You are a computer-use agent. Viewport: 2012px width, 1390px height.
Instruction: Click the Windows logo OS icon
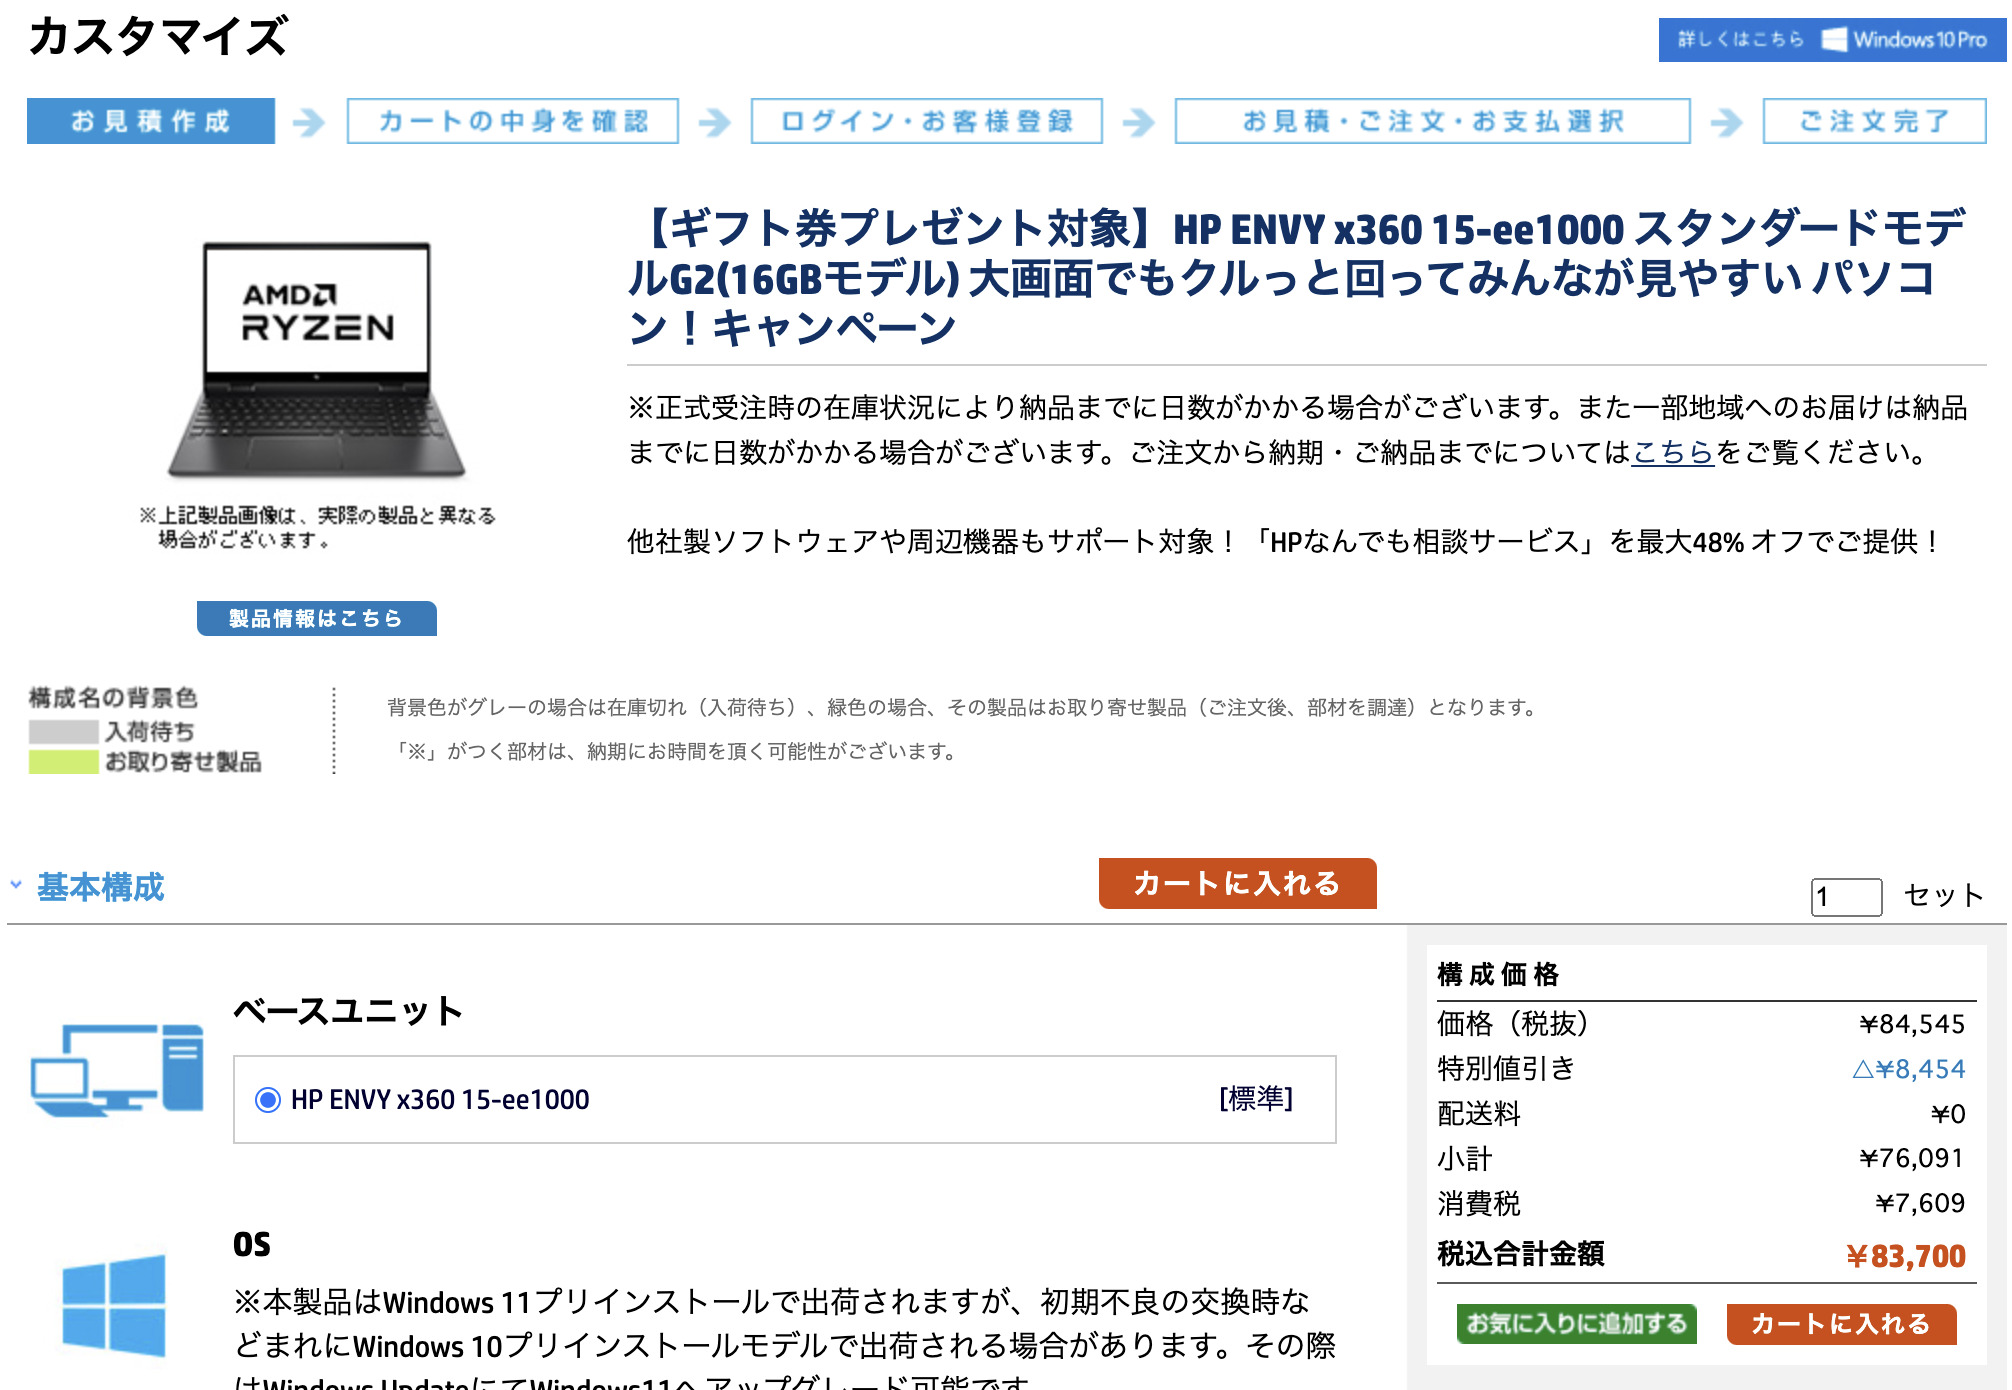click(114, 1305)
